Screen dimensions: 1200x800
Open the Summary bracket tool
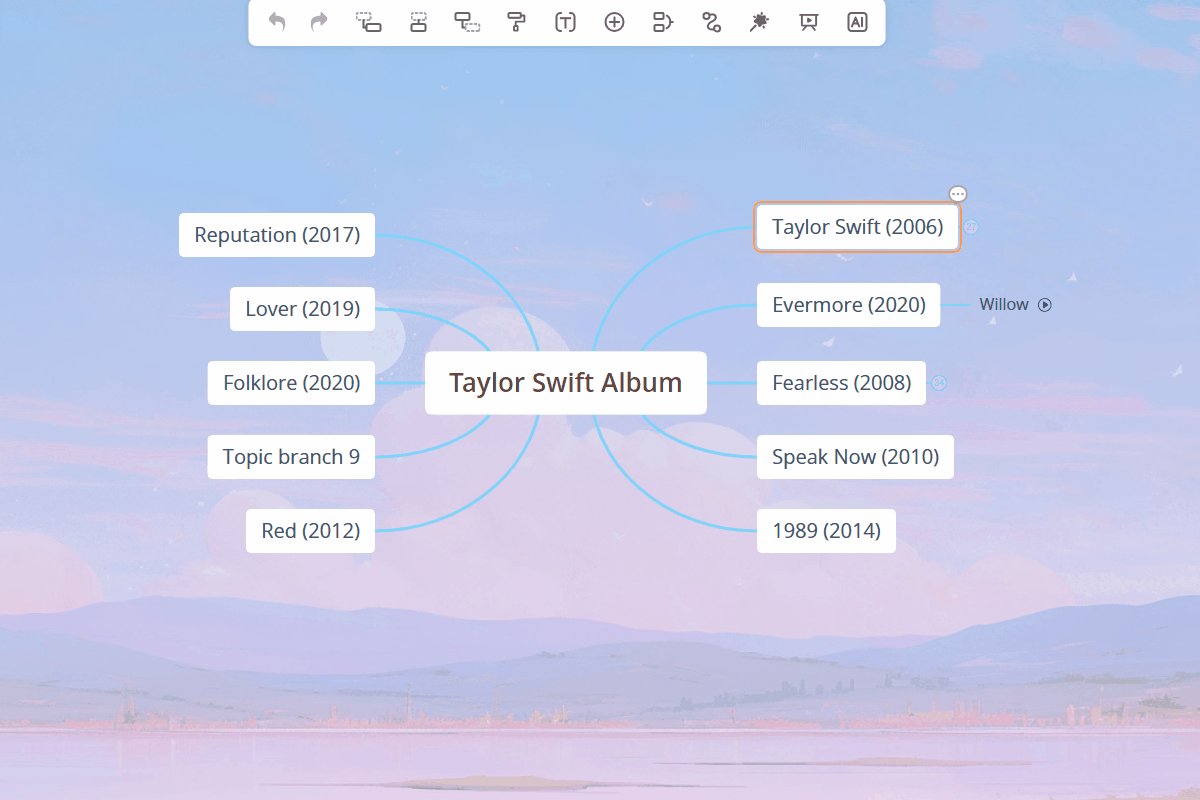point(662,22)
